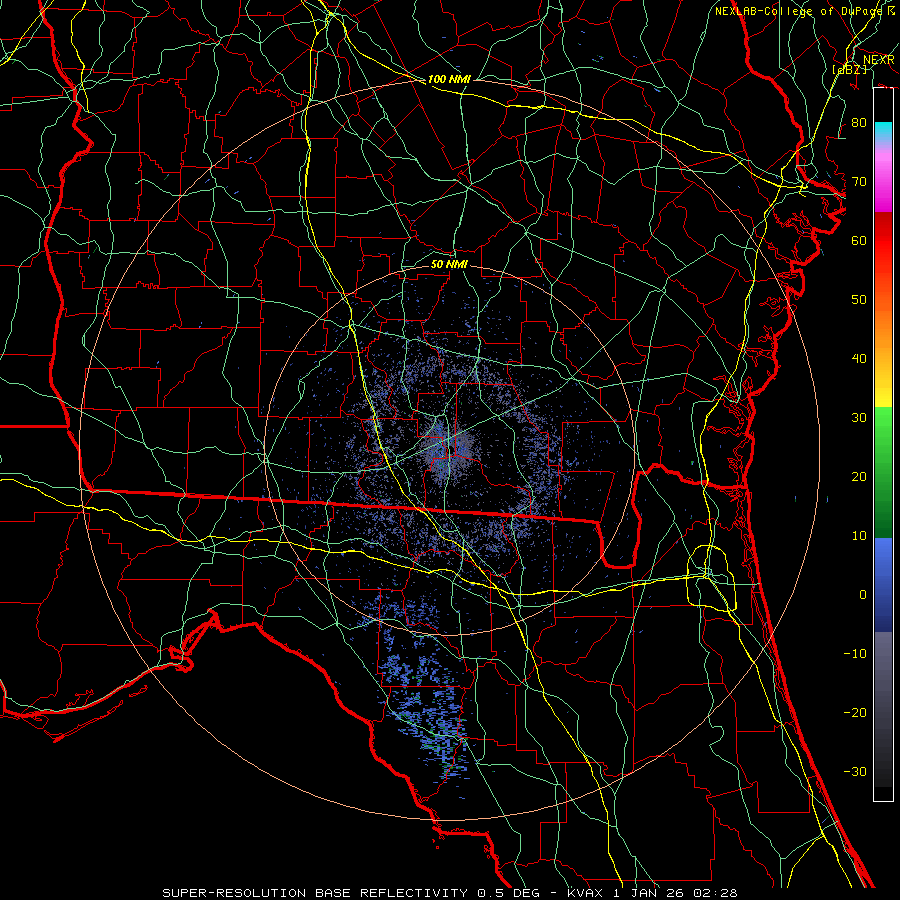This screenshot has height=900, width=900.
Task: Click the 30 value on color scale
Action: pos(859,418)
